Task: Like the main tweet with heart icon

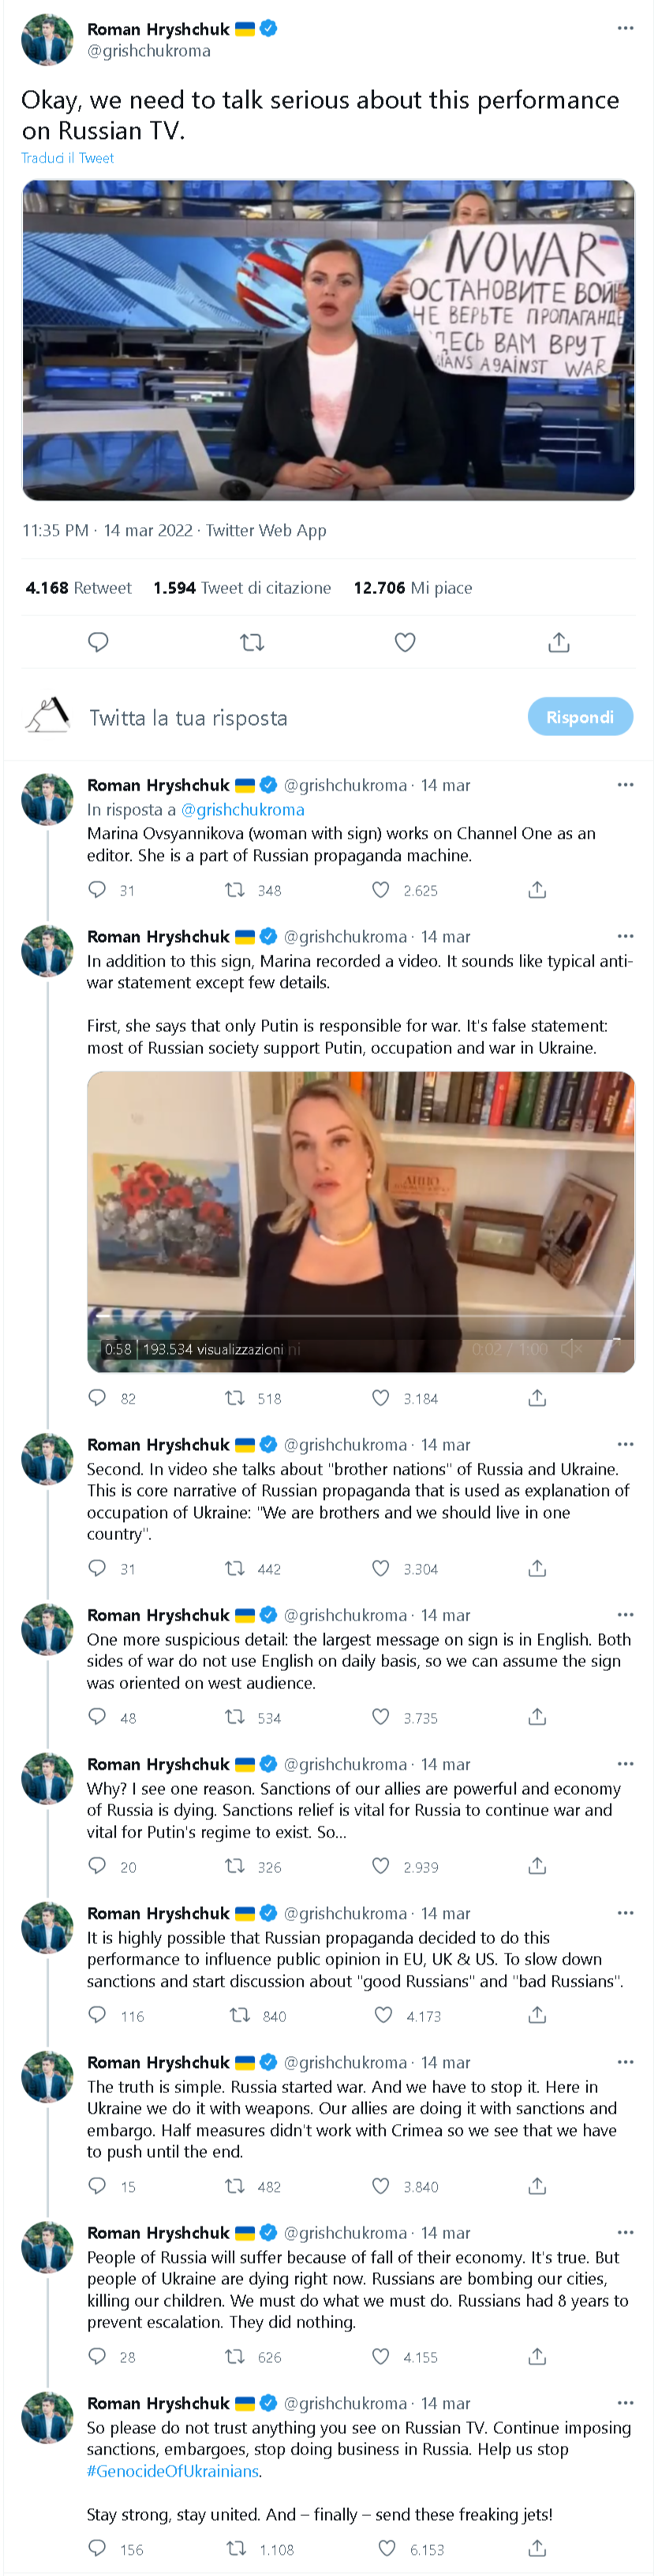Action: tap(405, 642)
